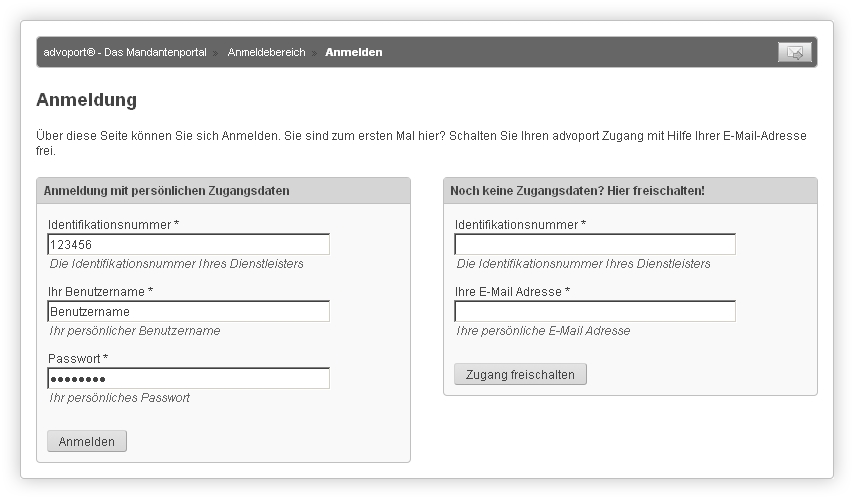Click the right panel Identifikationsnummer label

(520, 225)
